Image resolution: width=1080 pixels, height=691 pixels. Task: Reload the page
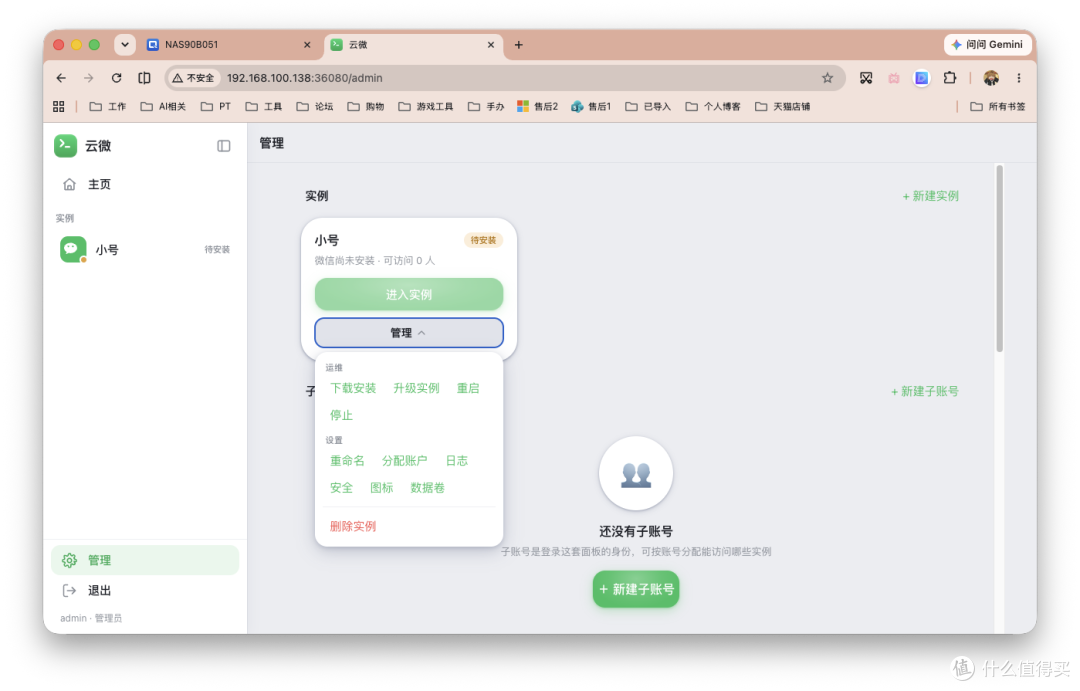click(x=116, y=78)
